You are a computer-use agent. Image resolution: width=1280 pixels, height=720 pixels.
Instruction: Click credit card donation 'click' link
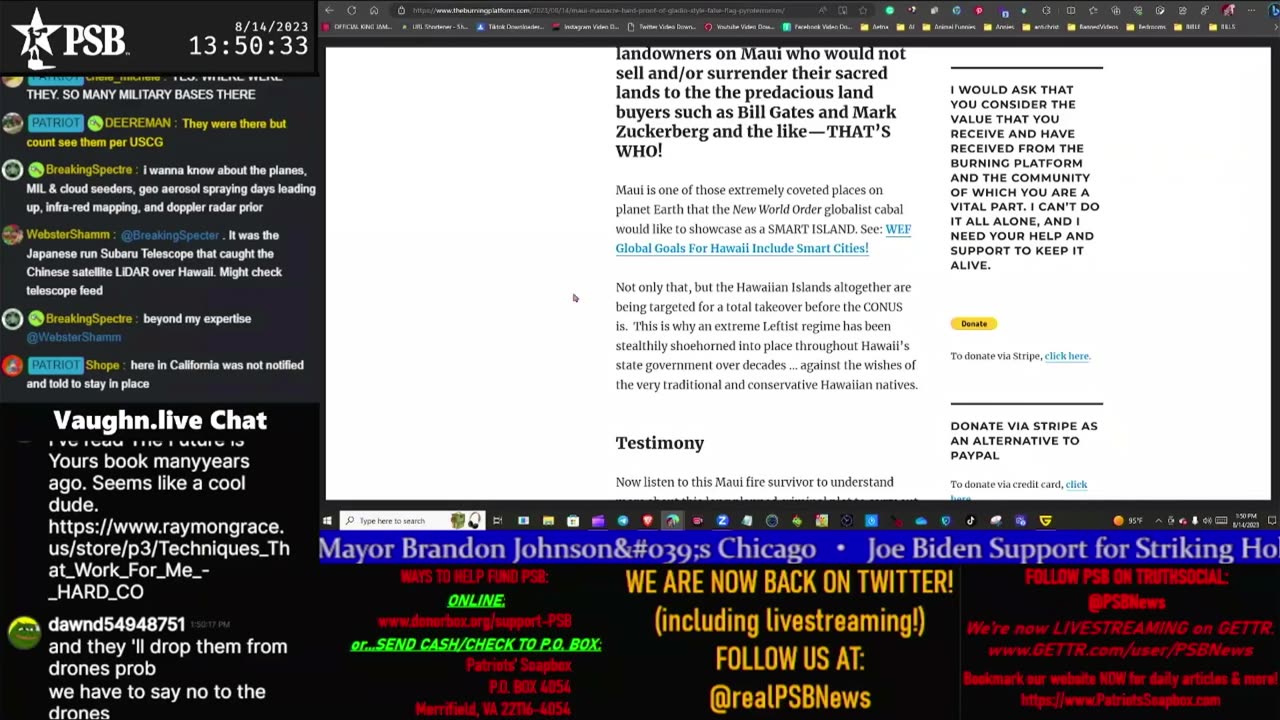pos(1076,484)
